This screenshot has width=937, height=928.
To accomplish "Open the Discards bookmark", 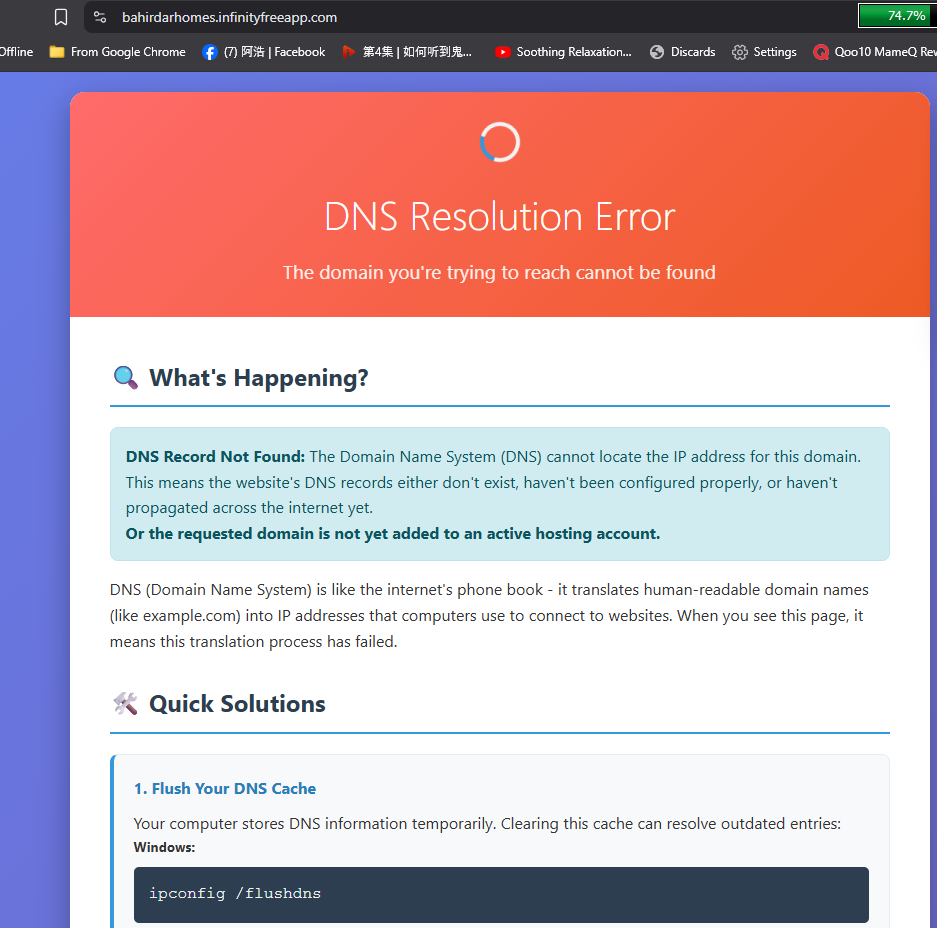I will pyautogui.click(x=693, y=52).
